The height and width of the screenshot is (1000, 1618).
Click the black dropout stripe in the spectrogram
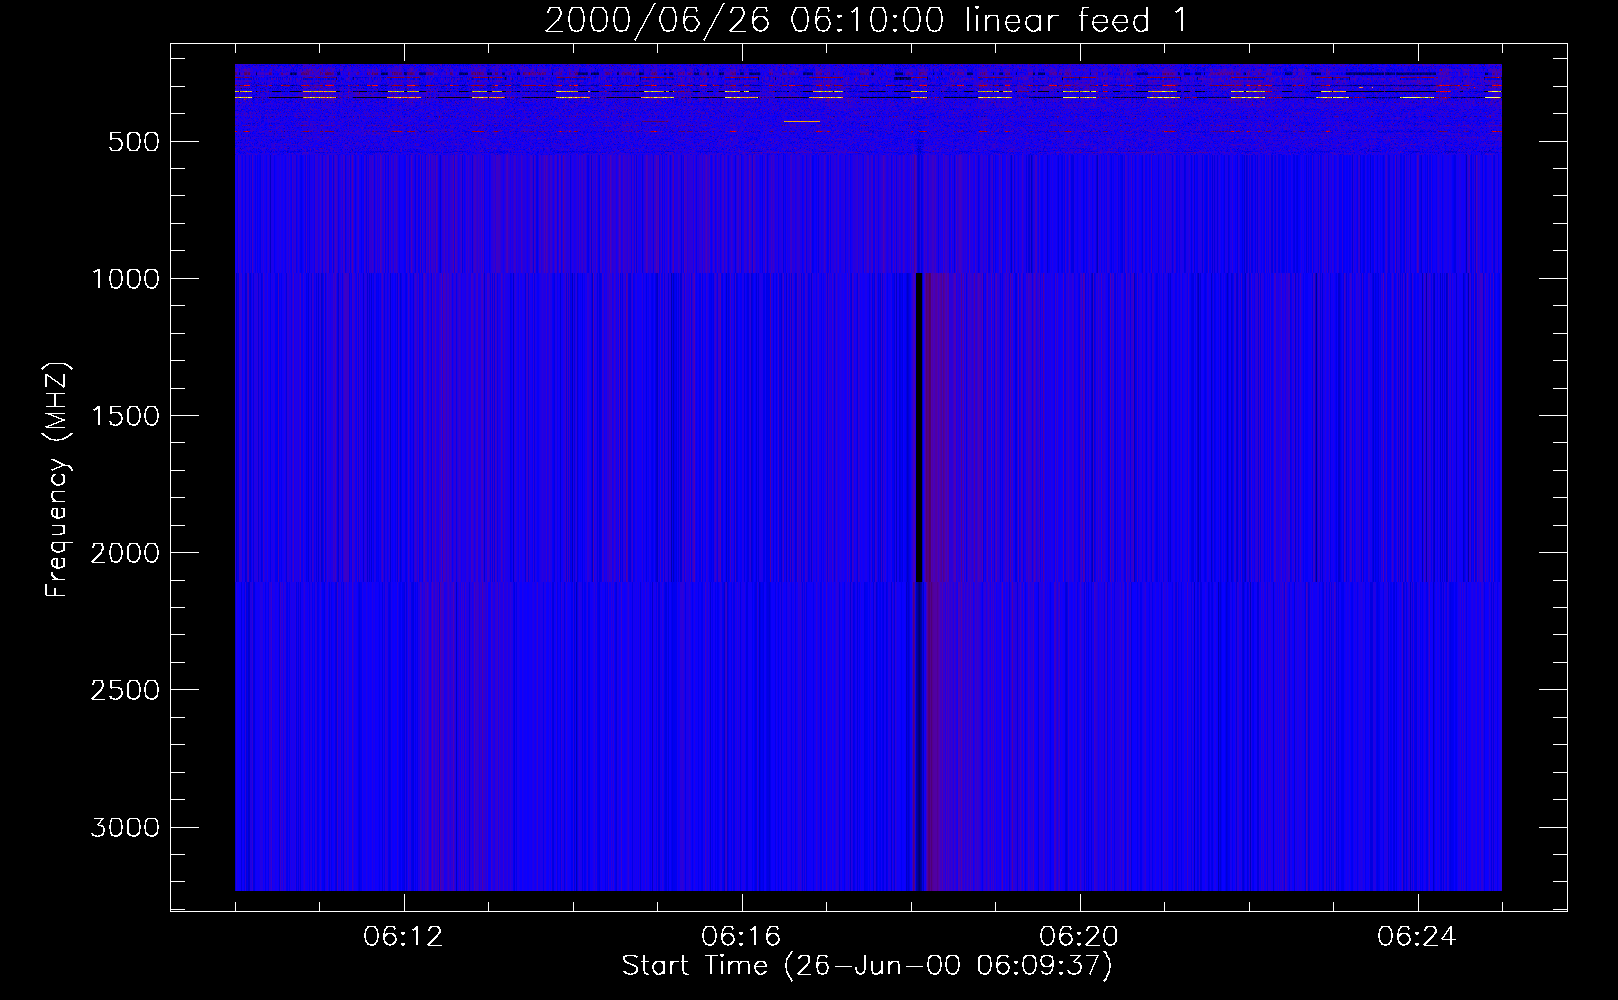[x=918, y=427]
